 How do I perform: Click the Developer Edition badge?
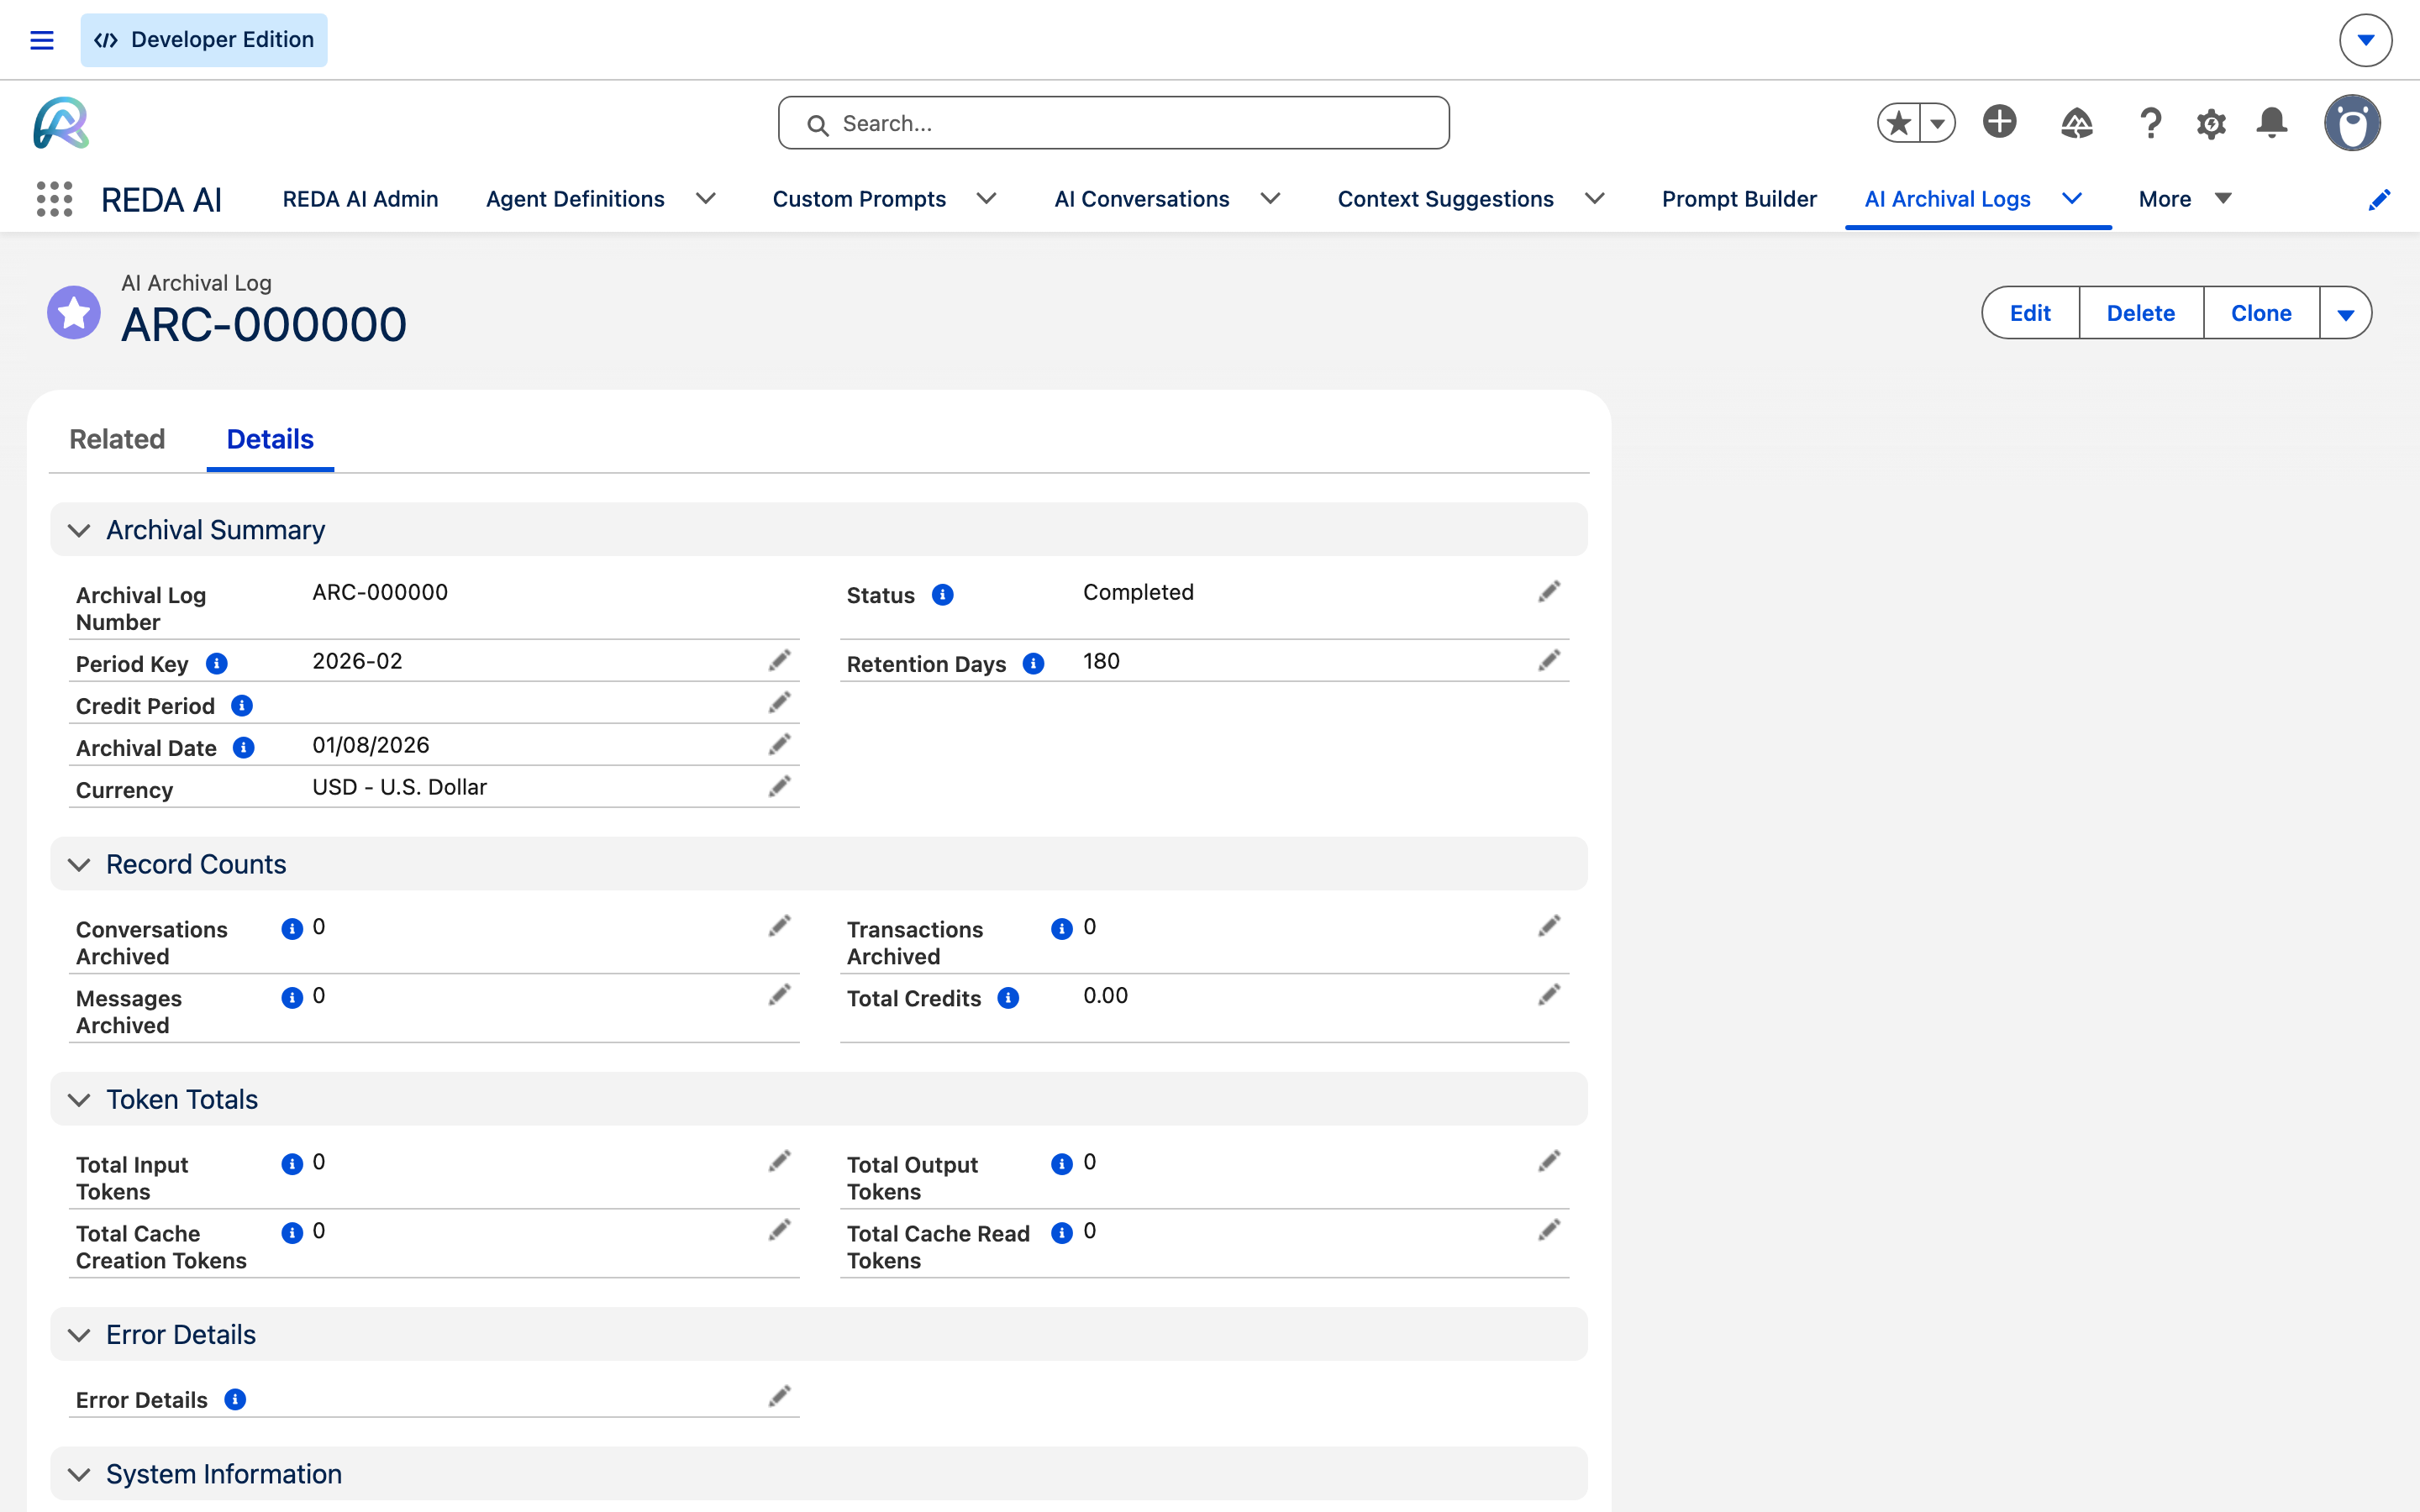tap(204, 40)
